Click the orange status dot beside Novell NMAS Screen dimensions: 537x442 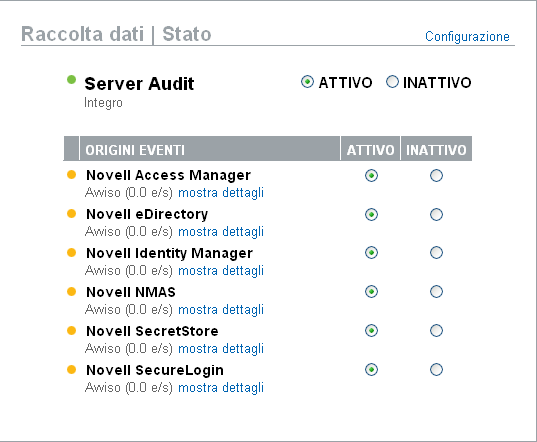(x=71, y=292)
